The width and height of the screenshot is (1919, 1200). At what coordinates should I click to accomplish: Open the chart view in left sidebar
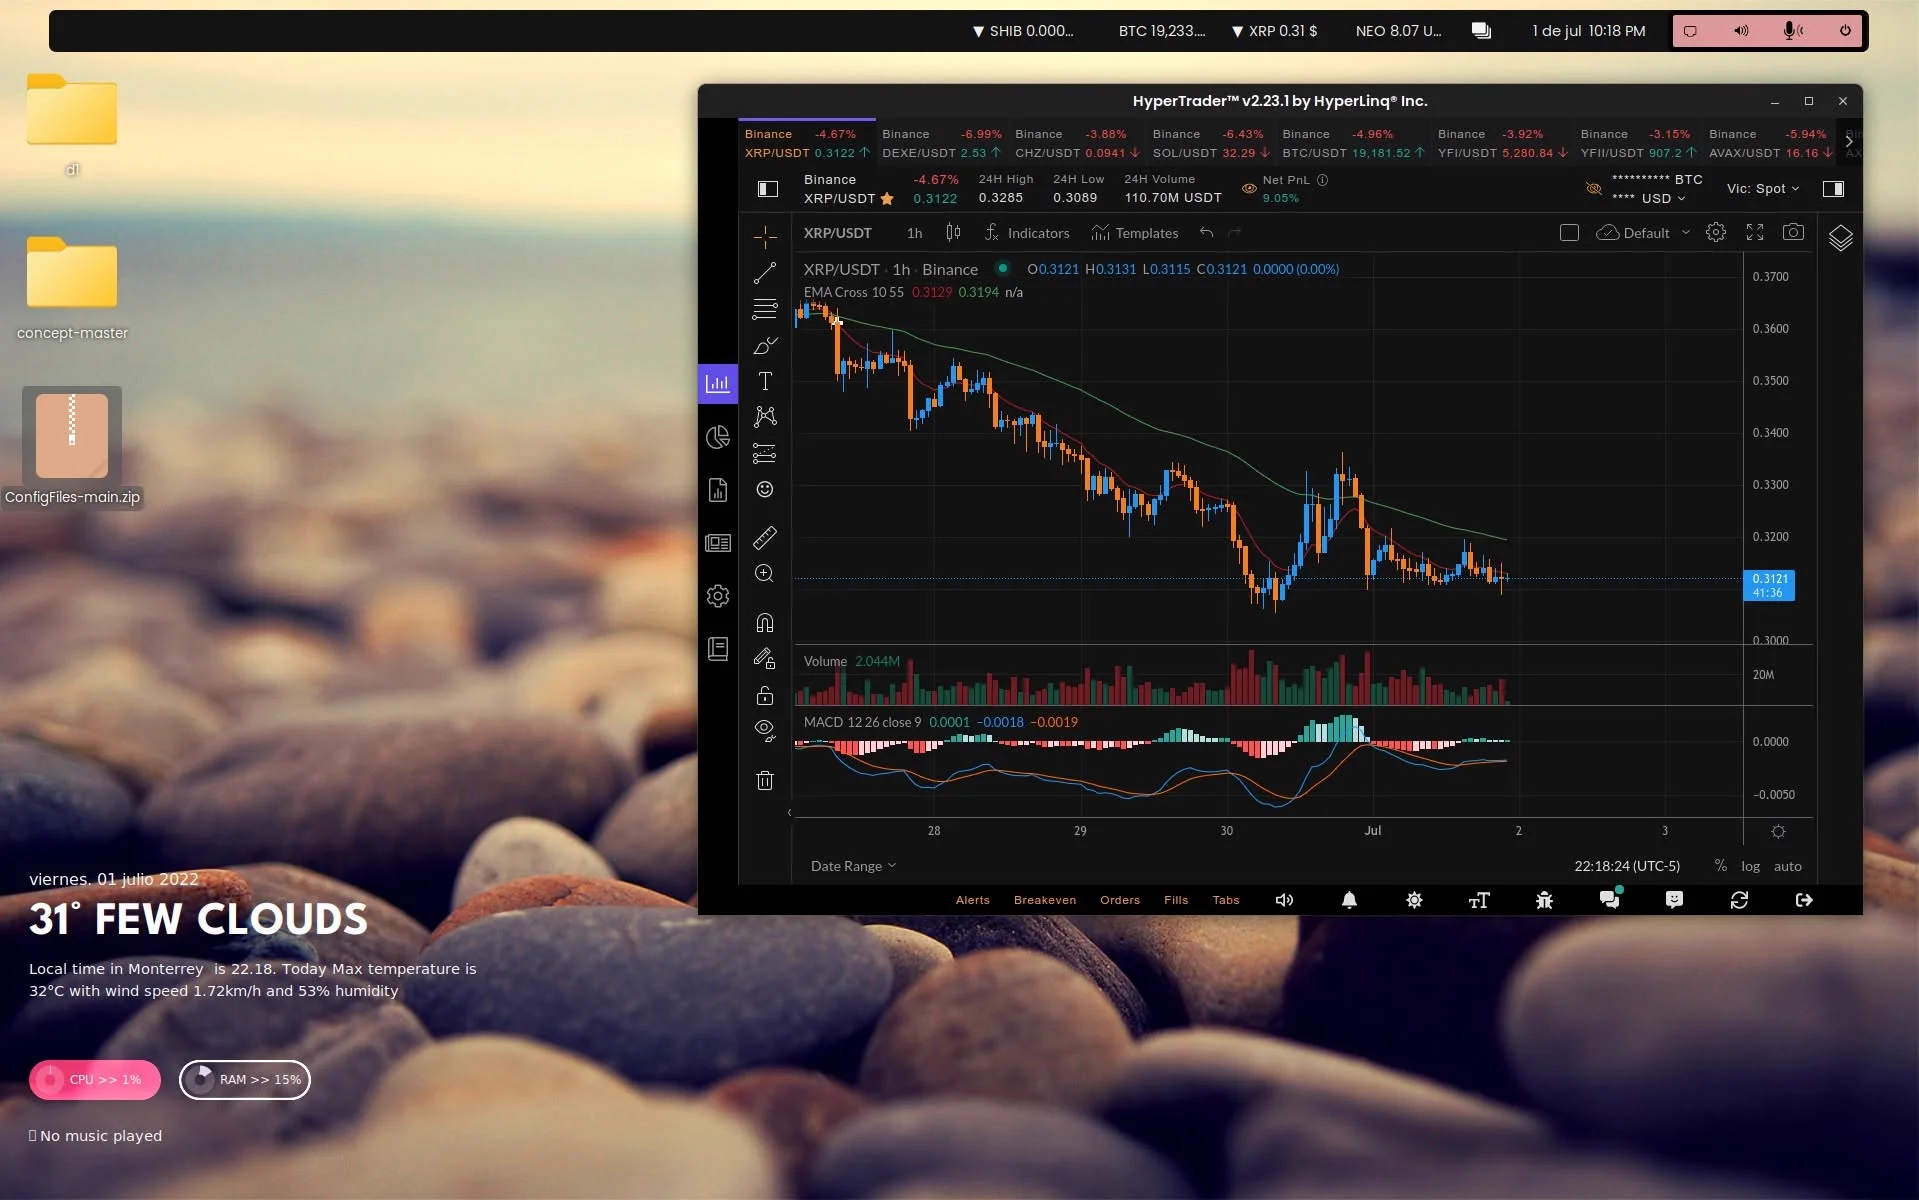click(718, 384)
